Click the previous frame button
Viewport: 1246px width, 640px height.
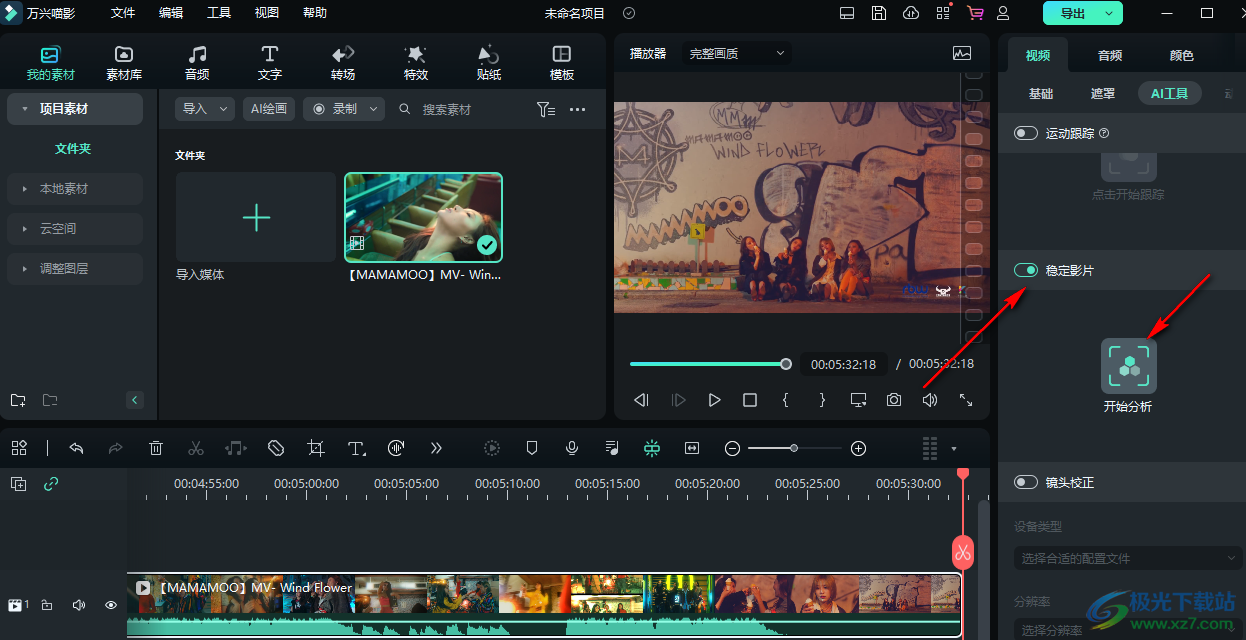pos(642,400)
